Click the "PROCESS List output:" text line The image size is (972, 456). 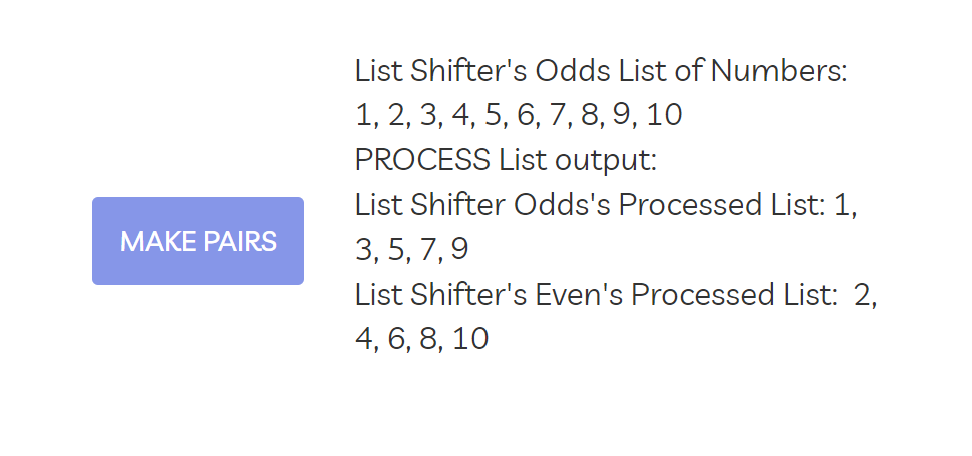click(x=506, y=160)
